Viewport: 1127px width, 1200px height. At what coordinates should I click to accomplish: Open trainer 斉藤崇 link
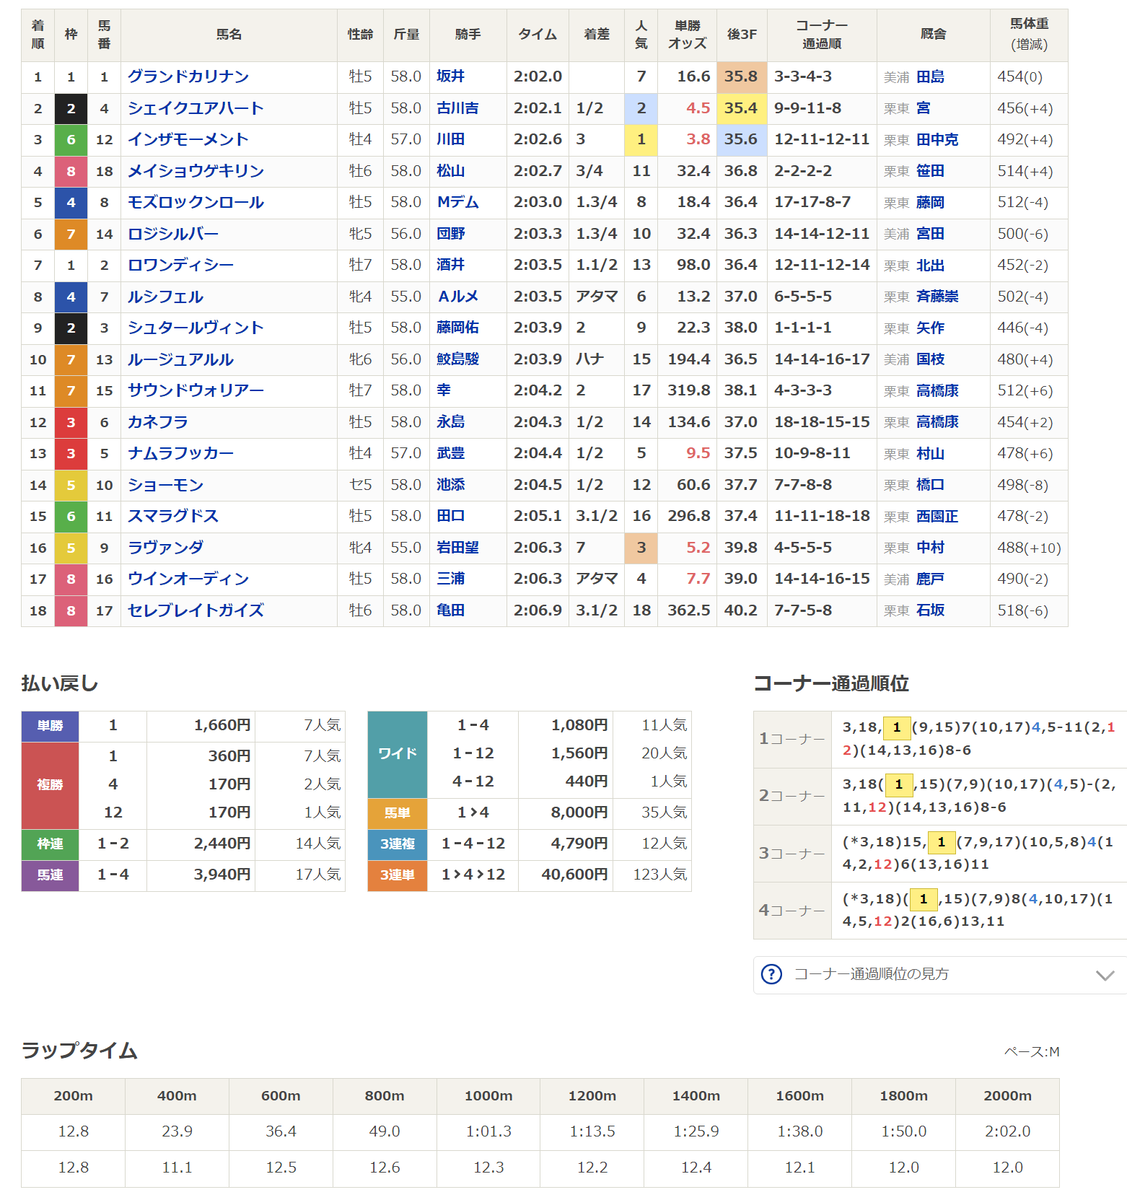(937, 297)
